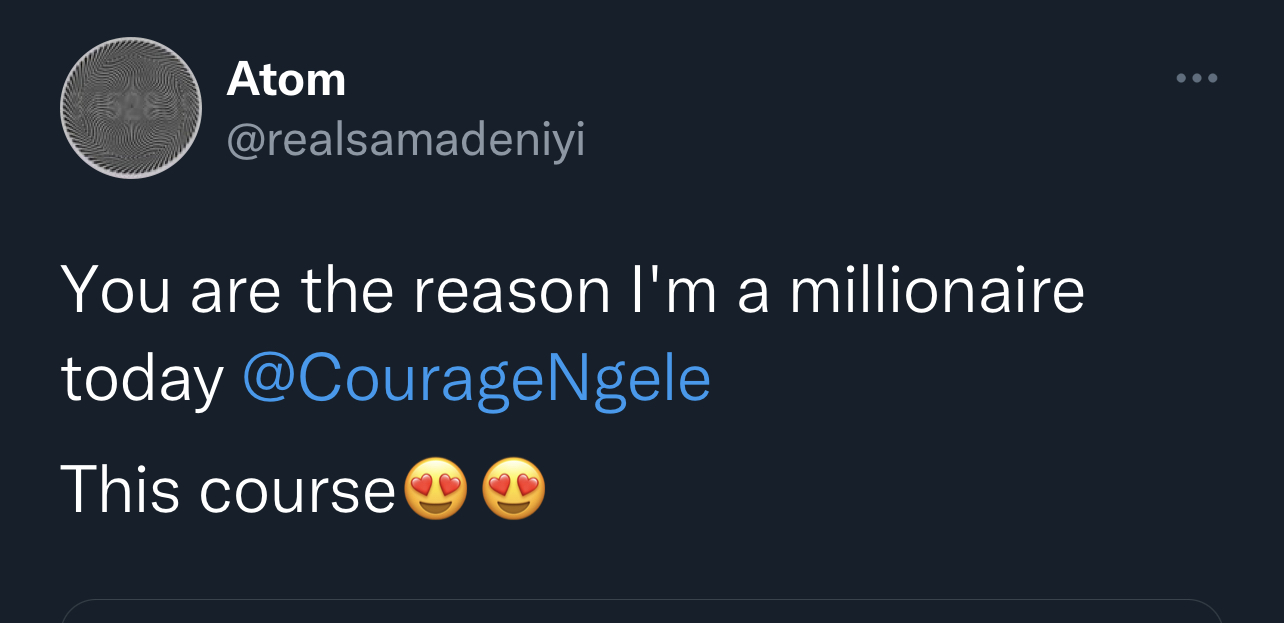
Task: Open the "Atom" display name profile
Action: [x=286, y=79]
